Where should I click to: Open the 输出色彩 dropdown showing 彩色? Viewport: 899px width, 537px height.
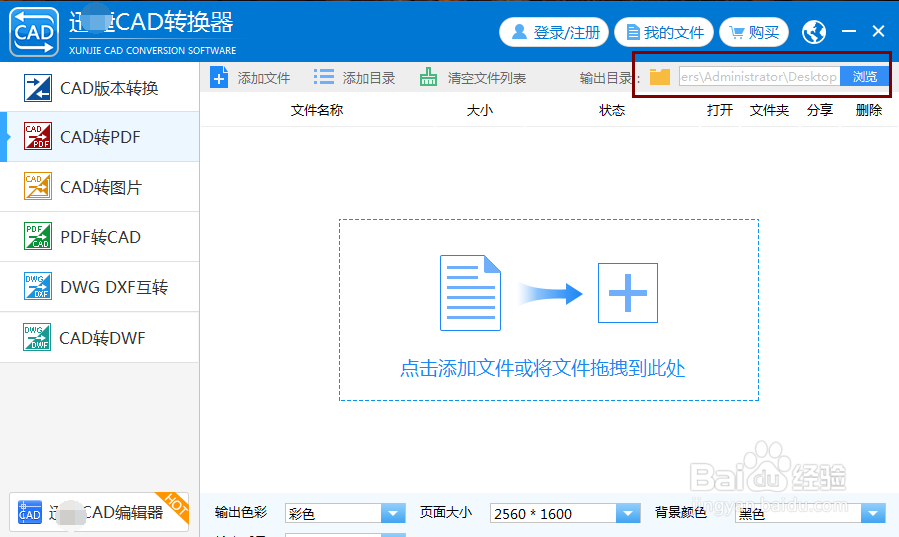pos(345,513)
